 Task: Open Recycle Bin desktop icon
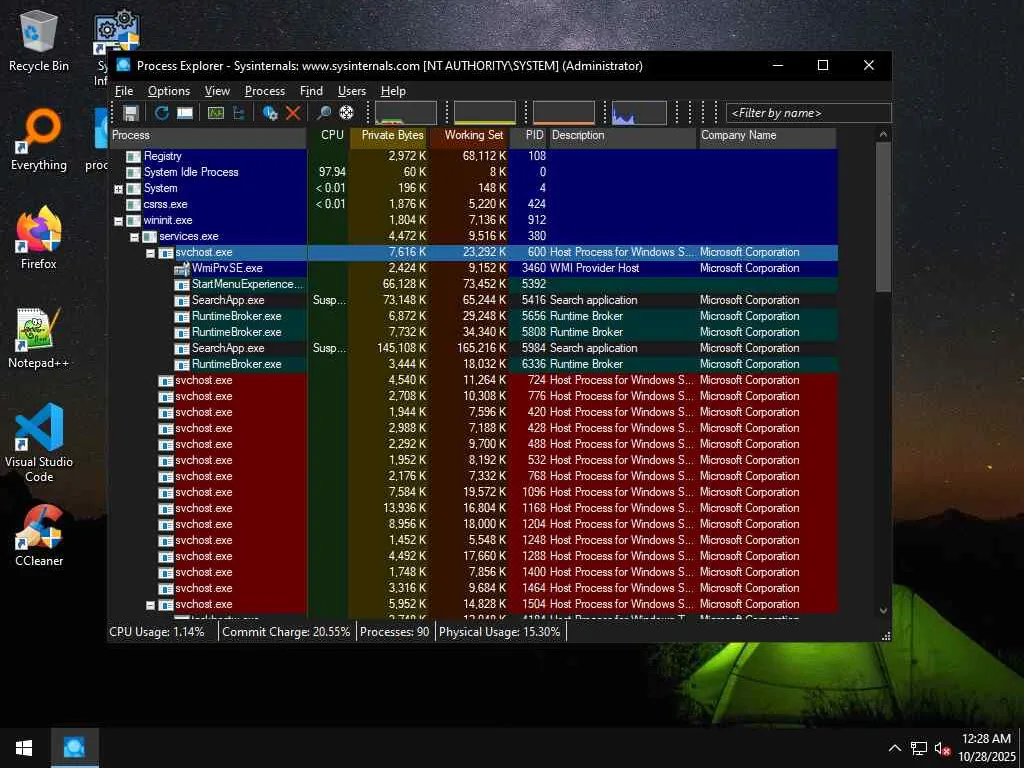(39, 40)
